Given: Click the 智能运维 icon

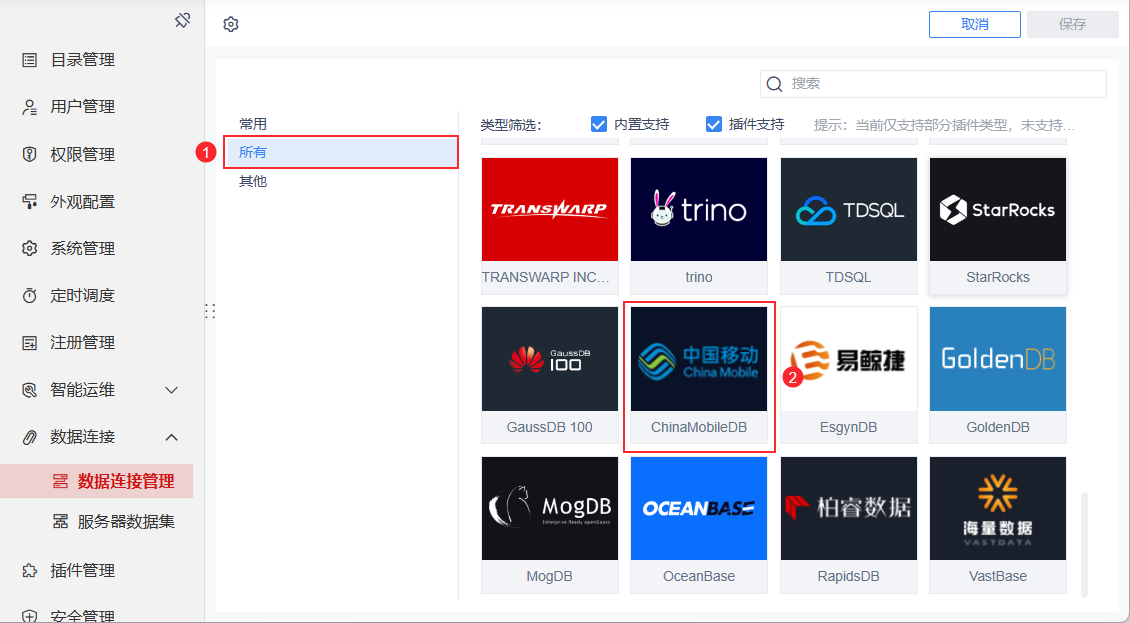Looking at the screenshot, I should (30, 390).
